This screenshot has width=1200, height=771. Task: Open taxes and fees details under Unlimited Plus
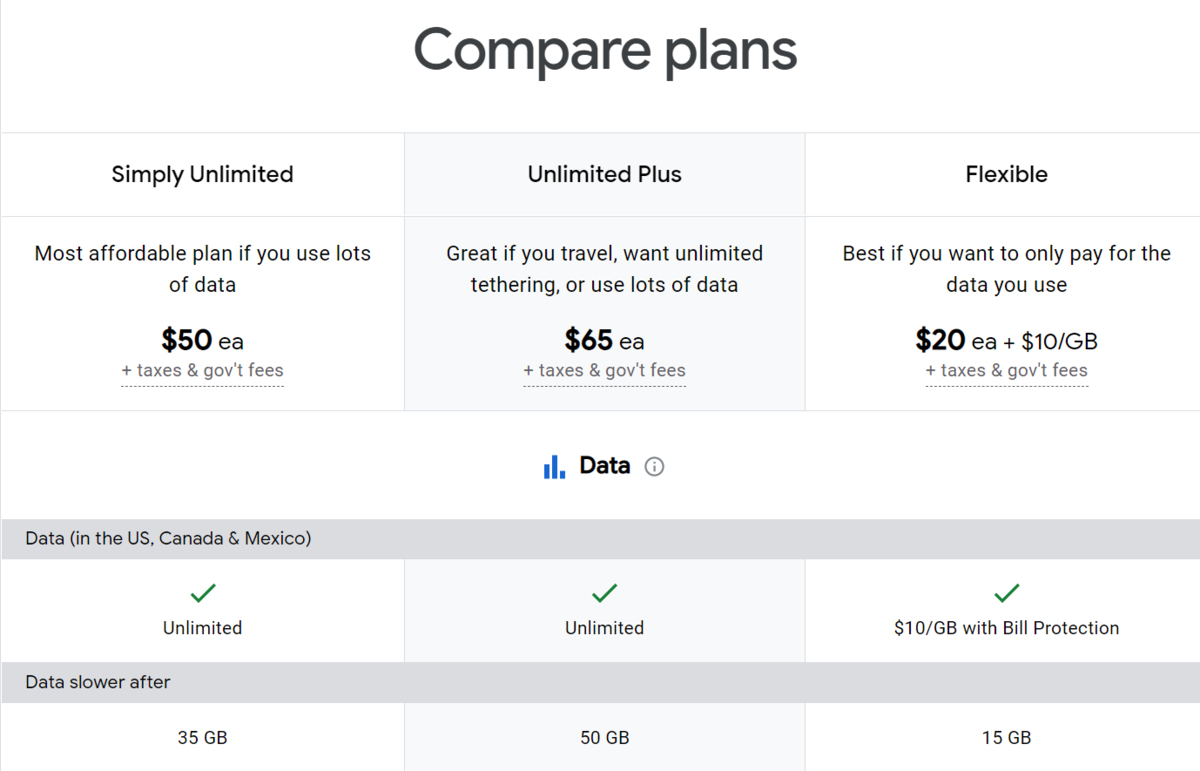(604, 370)
